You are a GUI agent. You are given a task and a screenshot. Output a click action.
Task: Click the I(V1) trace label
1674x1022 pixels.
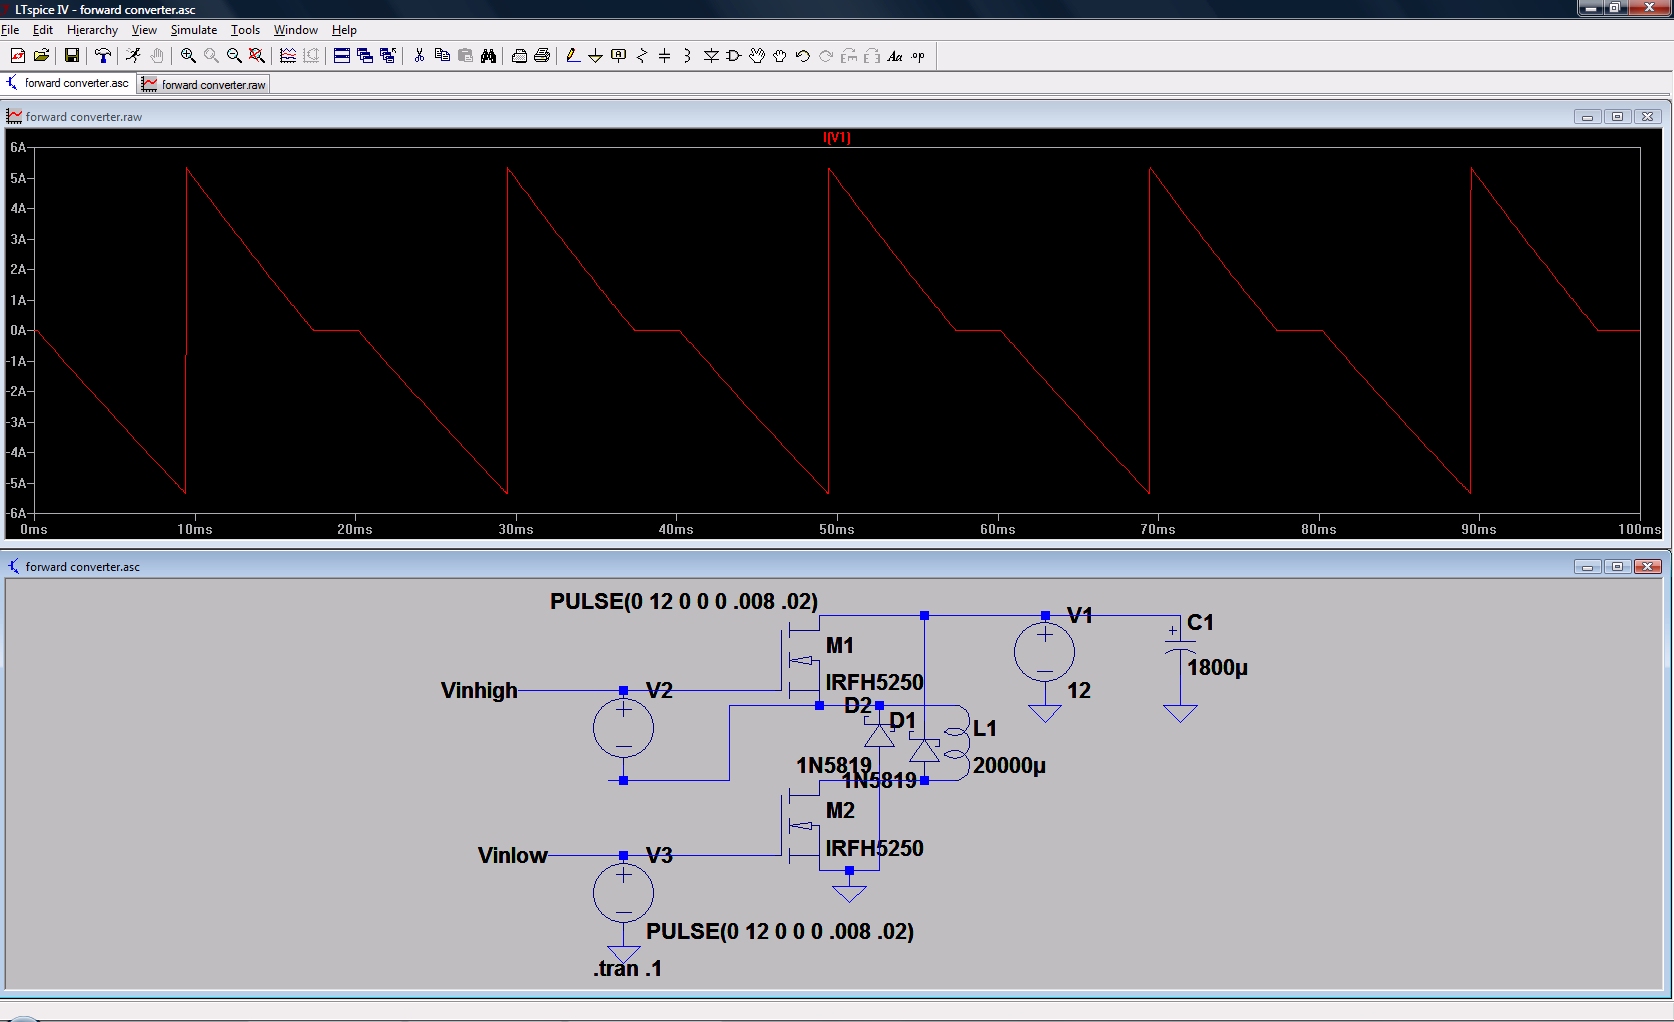coord(837,138)
